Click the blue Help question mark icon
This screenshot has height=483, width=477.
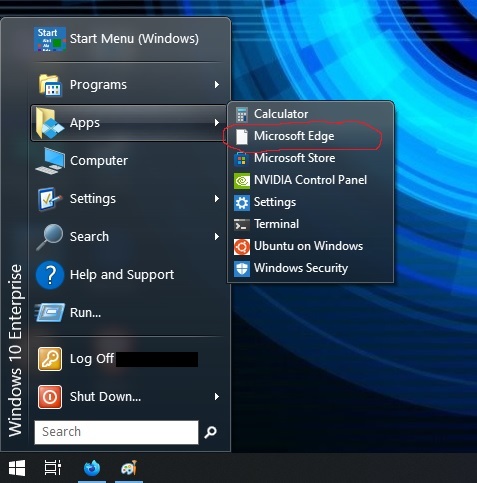[50, 275]
